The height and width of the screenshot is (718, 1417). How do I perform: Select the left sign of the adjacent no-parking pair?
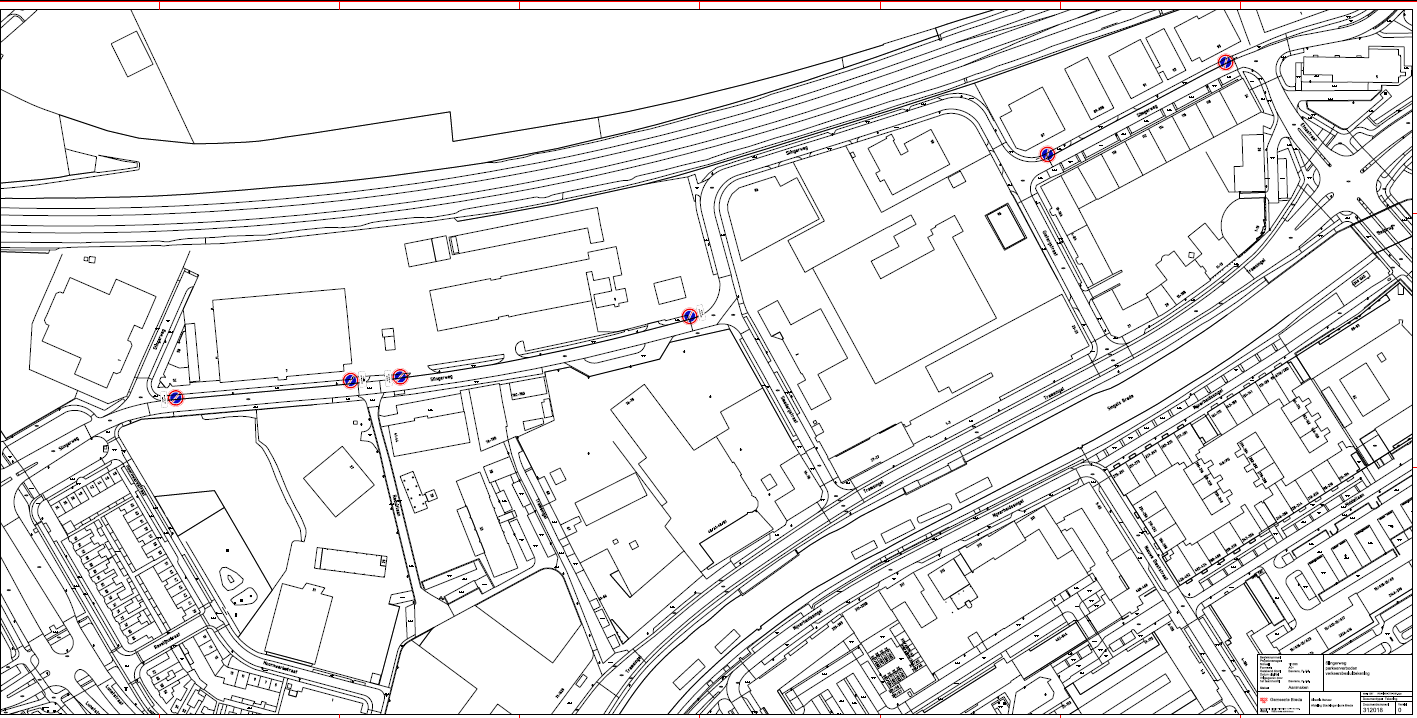(x=350, y=380)
